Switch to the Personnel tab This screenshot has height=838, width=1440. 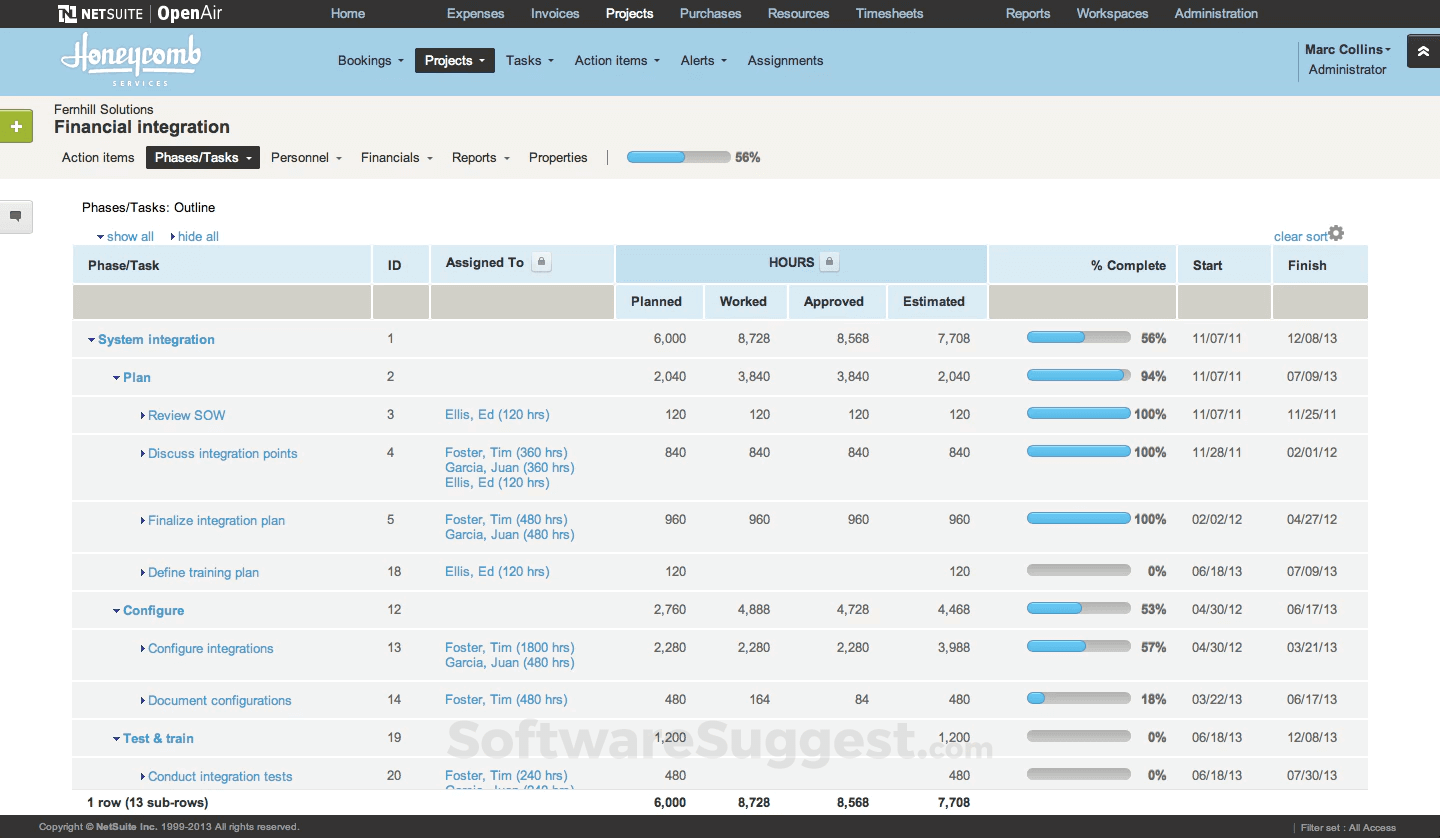click(x=300, y=157)
